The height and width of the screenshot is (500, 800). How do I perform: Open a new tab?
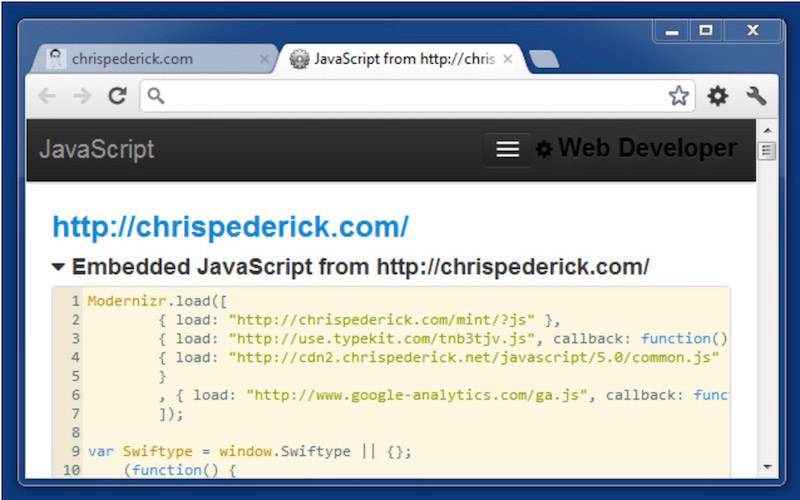544,59
